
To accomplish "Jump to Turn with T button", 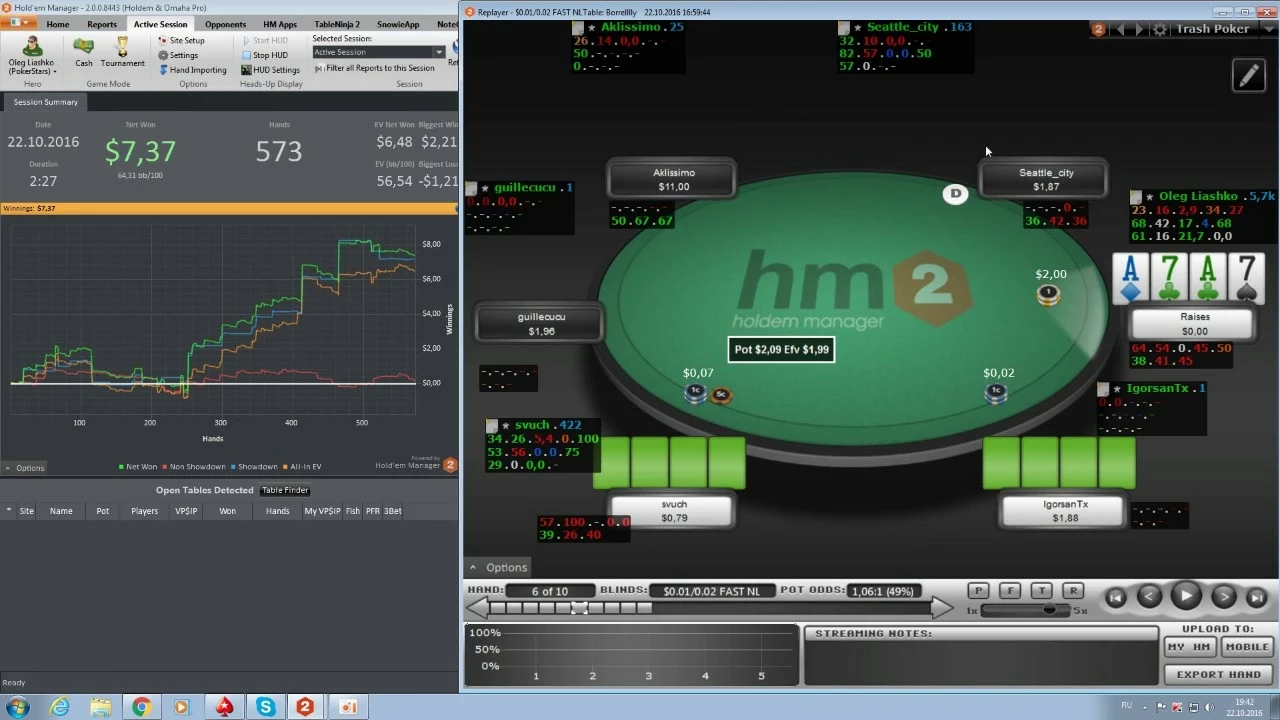I will (1041, 591).
